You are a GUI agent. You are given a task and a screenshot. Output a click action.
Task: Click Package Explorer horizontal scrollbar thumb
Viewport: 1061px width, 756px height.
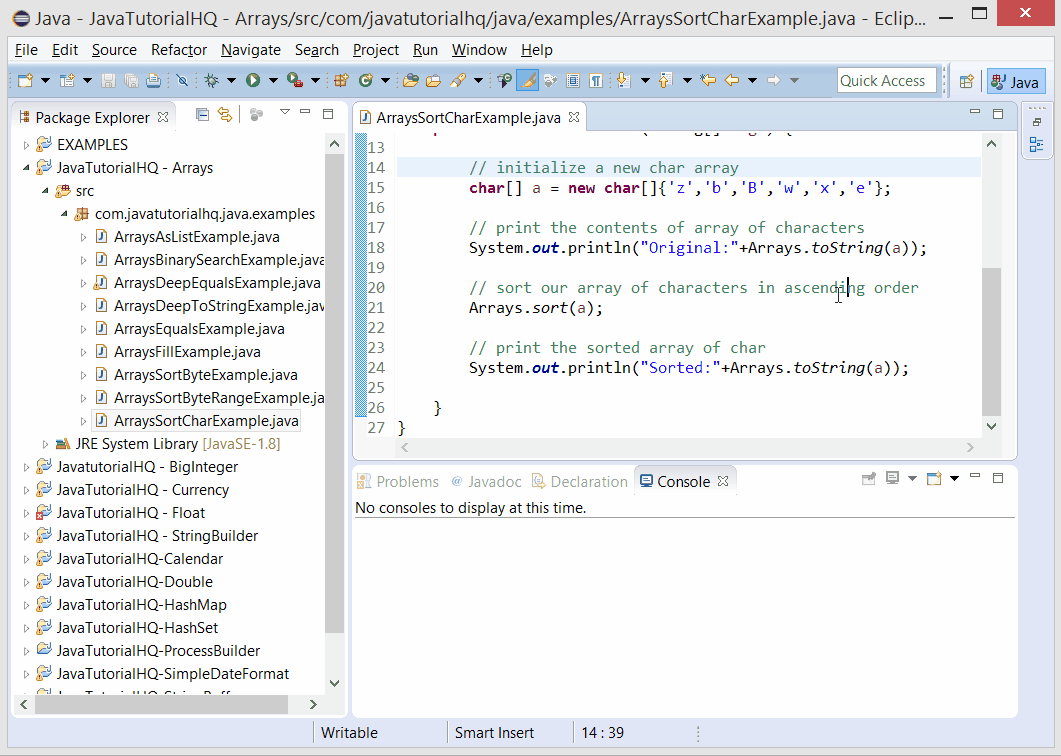[x=161, y=705]
